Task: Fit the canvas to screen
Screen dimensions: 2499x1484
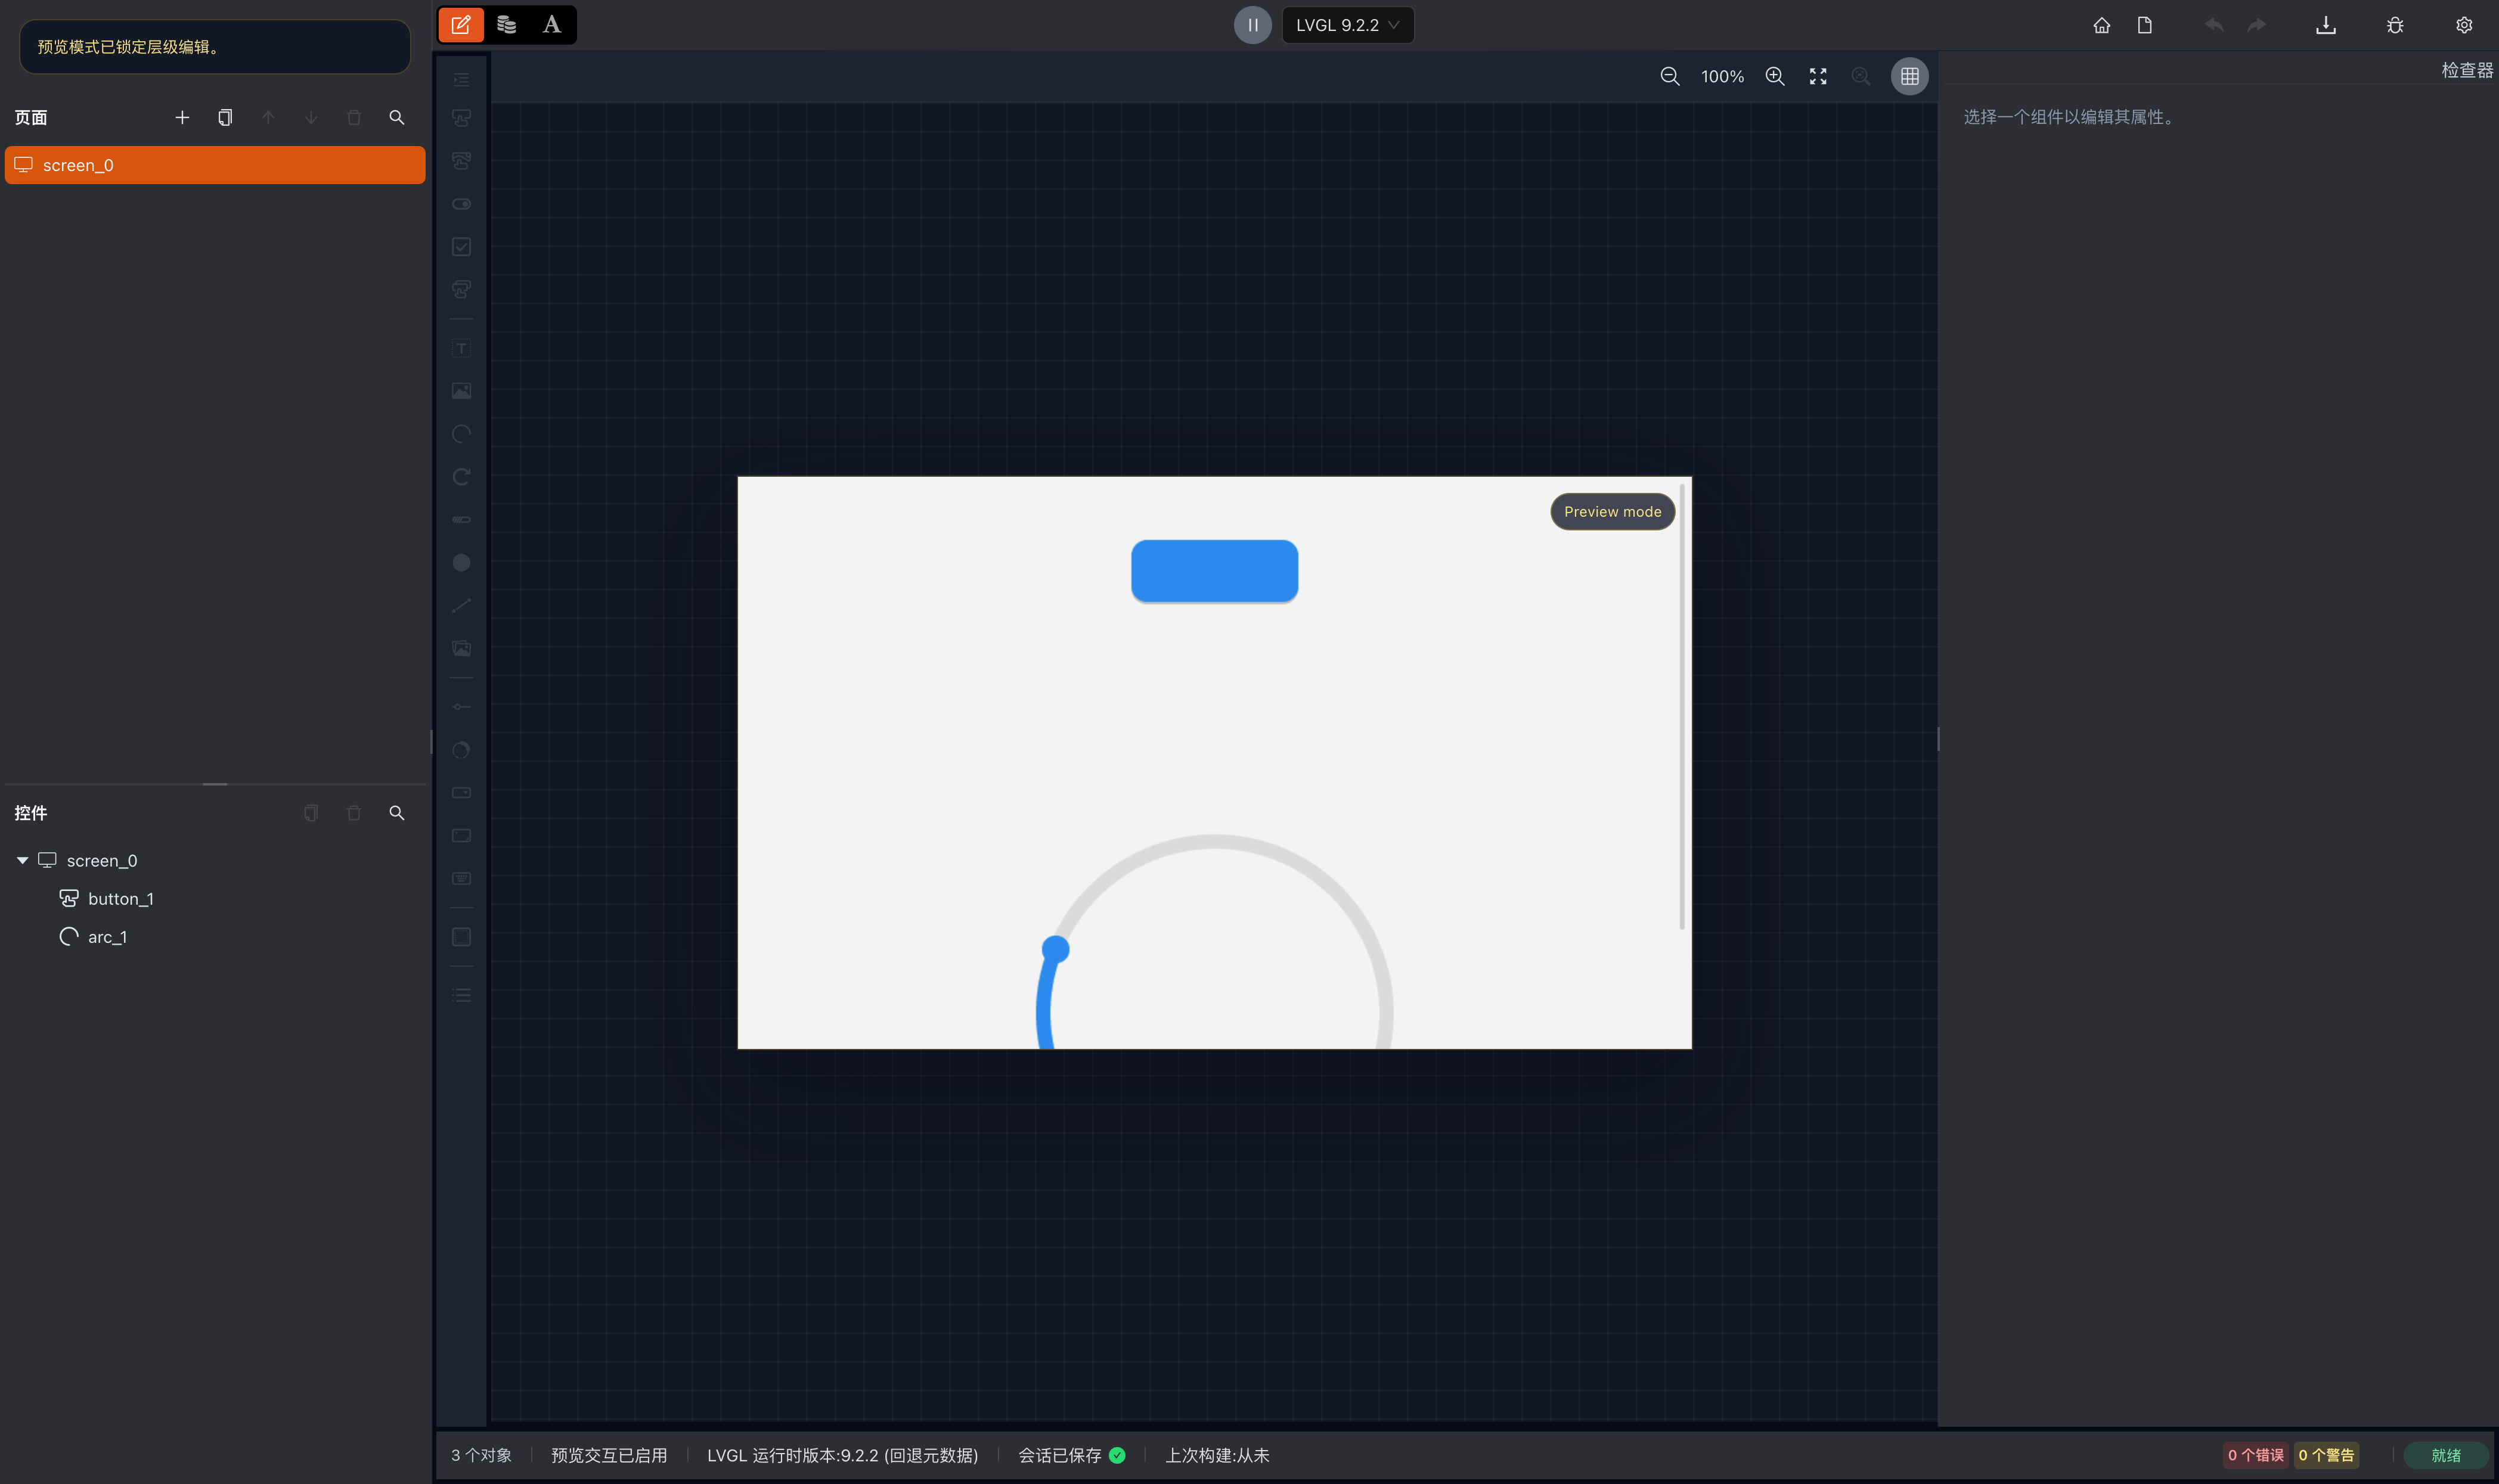Action: 1818,76
